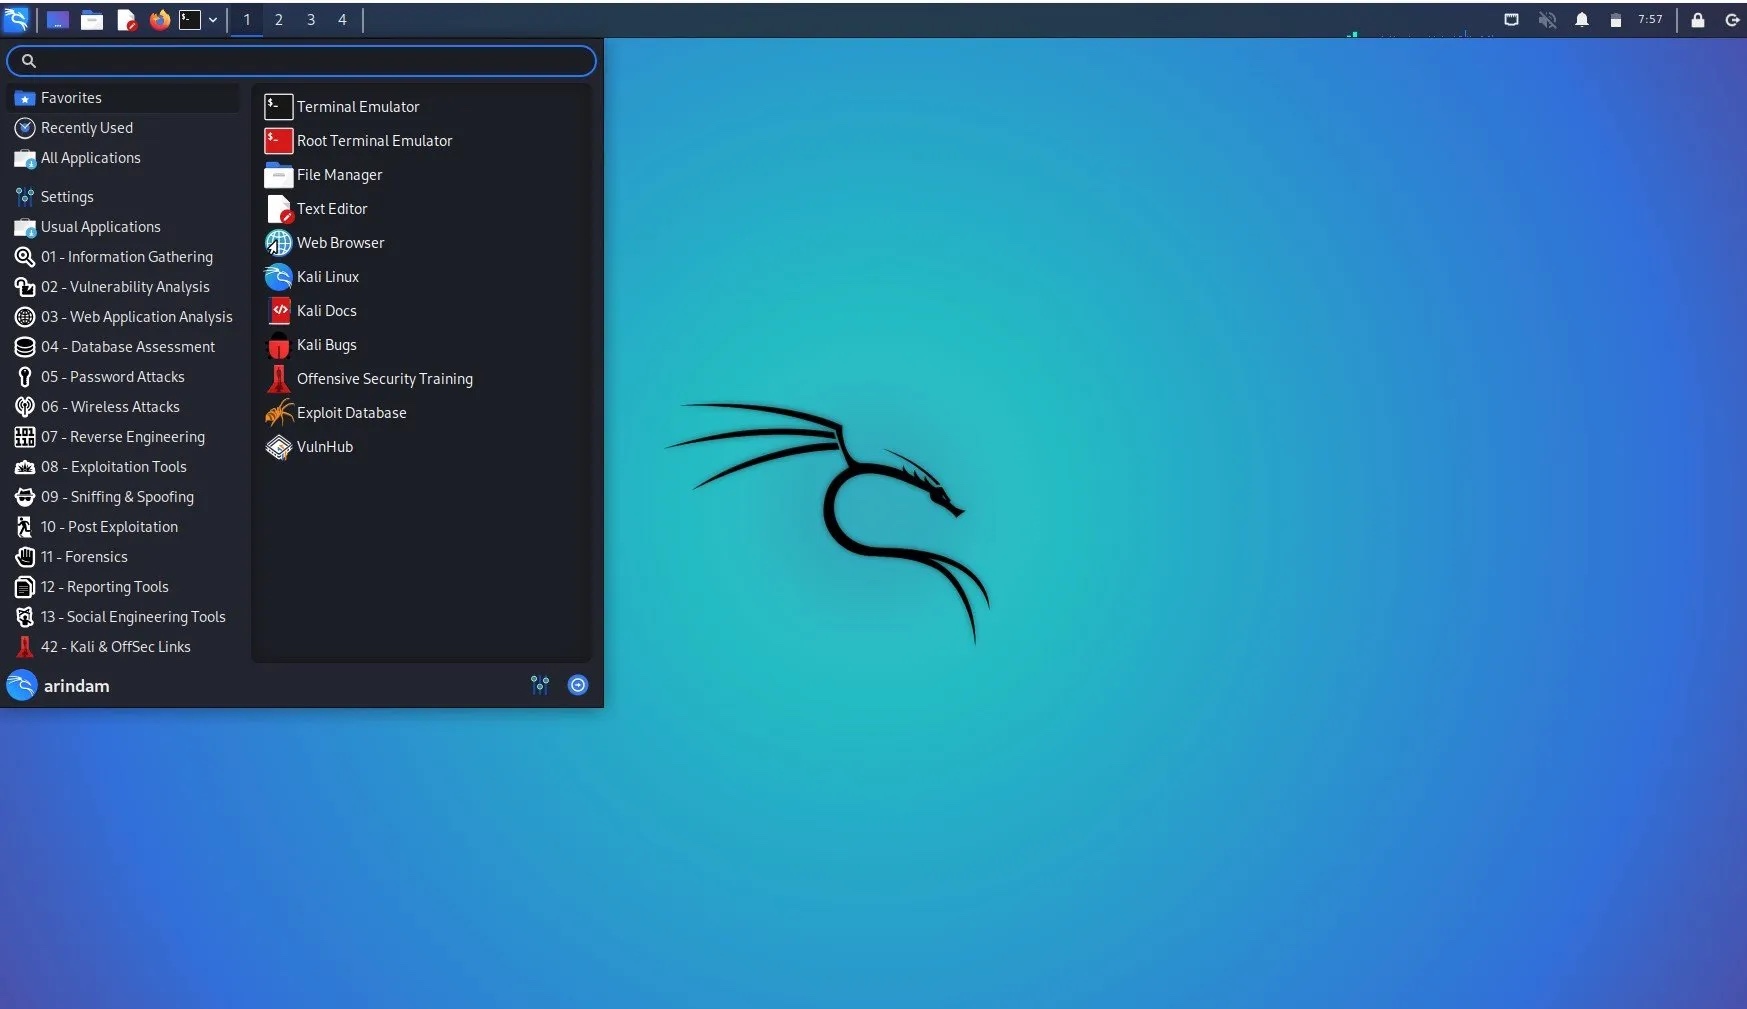This screenshot has width=1747, height=1009.
Task: Expand the All Applications category
Action: (x=90, y=158)
